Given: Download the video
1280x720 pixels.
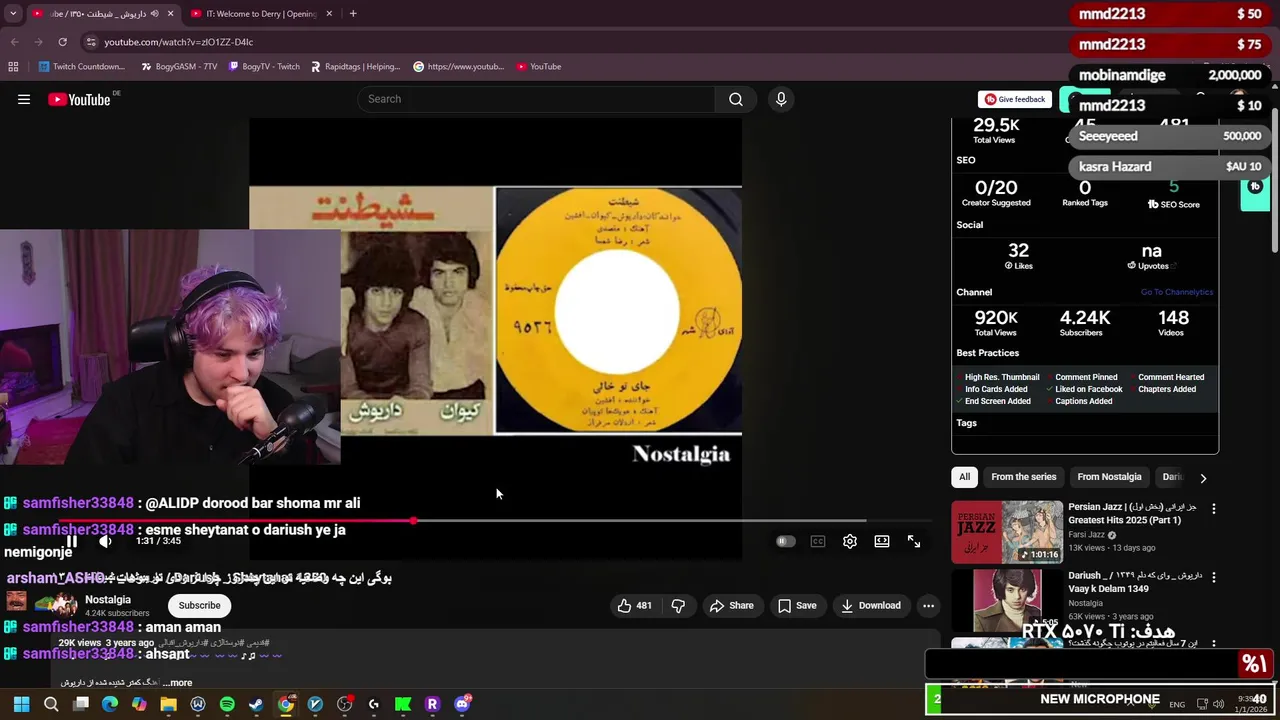Looking at the screenshot, I should tap(871, 605).
